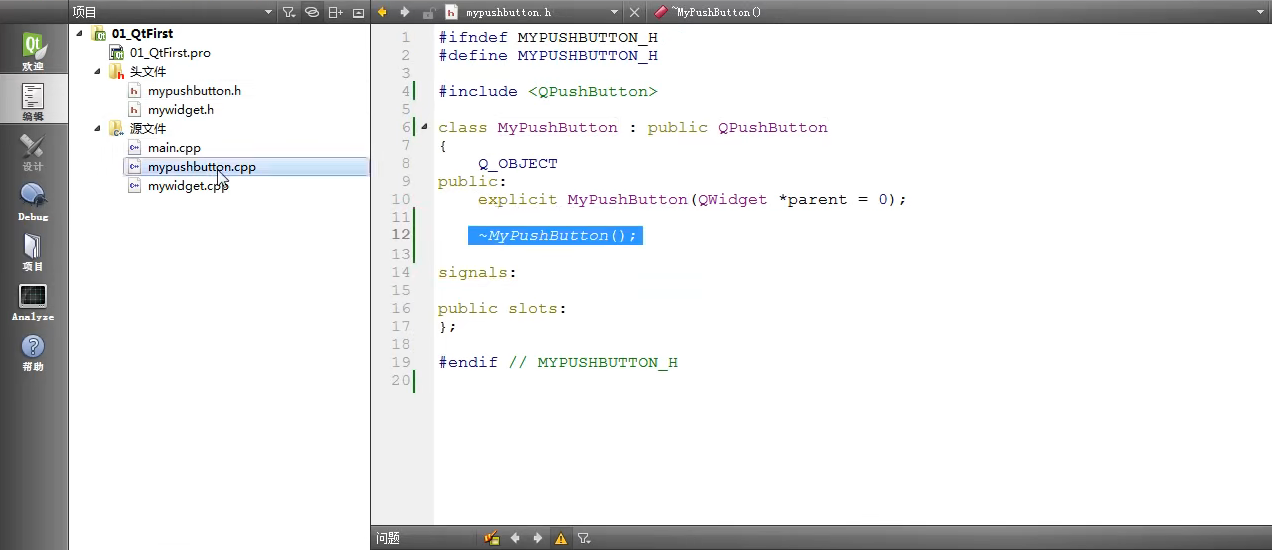Switch to Debug mode
This screenshot has height=550, width=1272.
pyautogui.click(x=33, y=201)
